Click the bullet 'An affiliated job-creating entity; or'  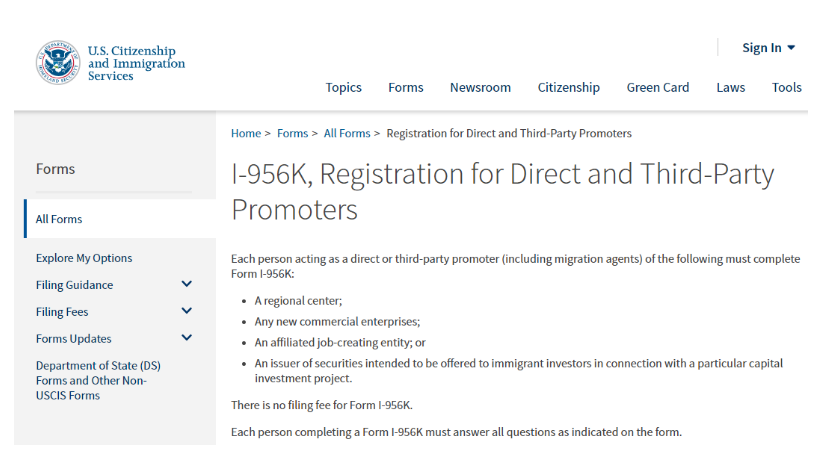[340, 343]
